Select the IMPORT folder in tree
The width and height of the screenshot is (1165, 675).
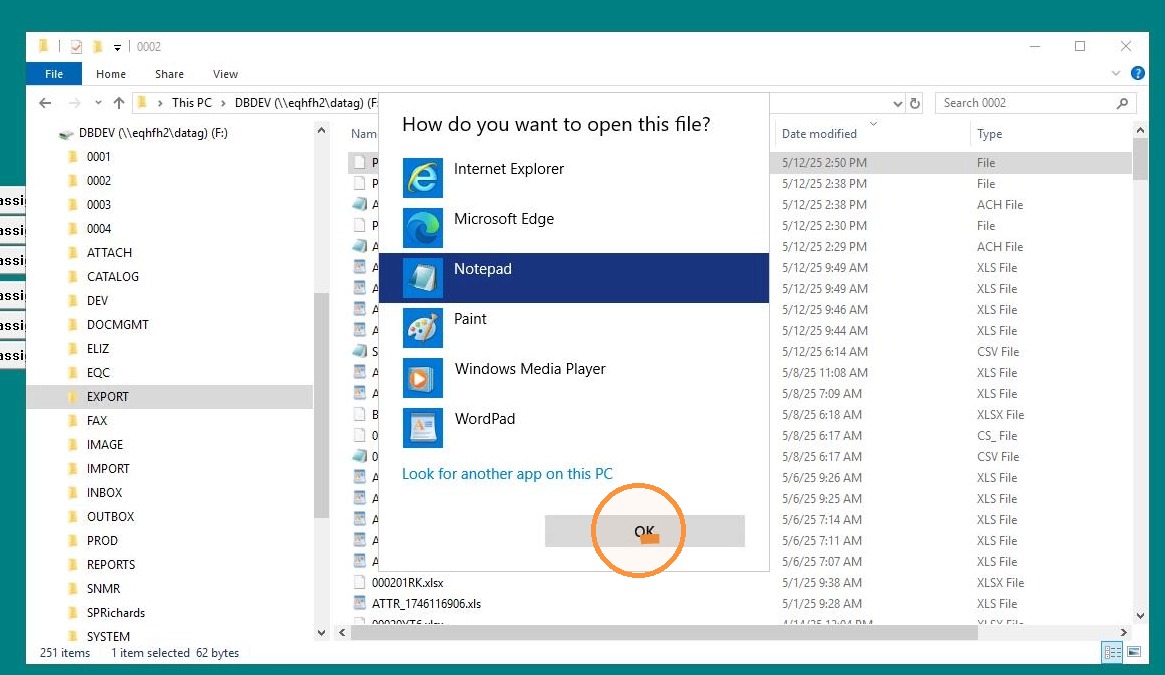click(108, 469)
